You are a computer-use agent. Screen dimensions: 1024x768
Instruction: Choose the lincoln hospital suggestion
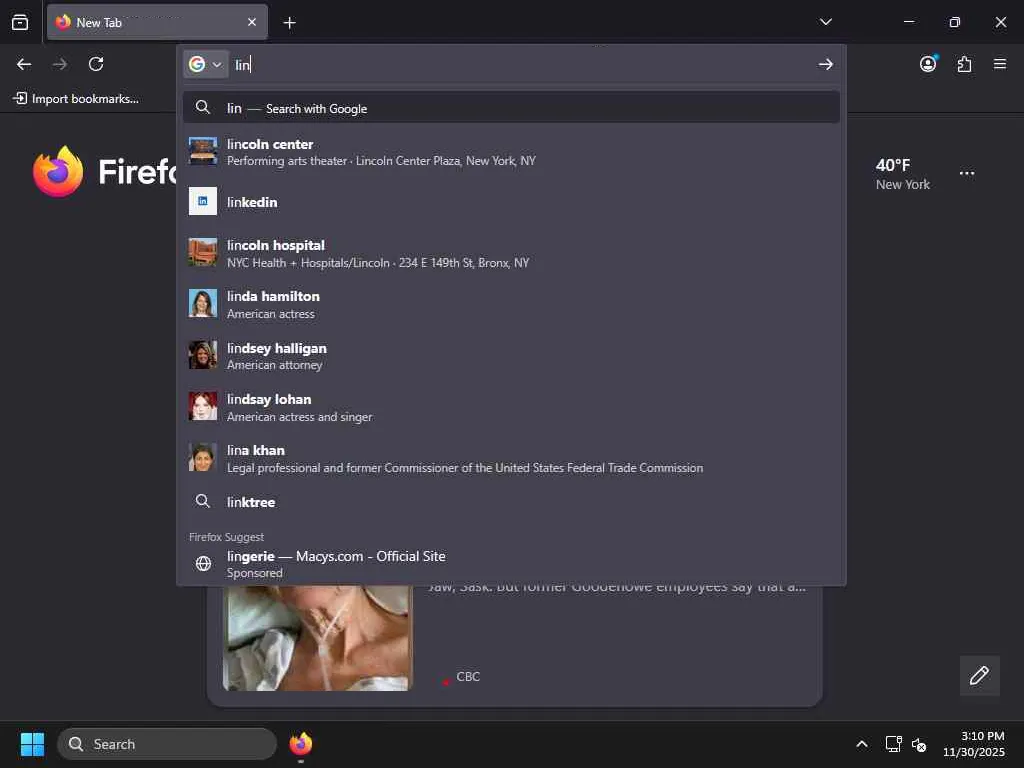tap(511, 253)
